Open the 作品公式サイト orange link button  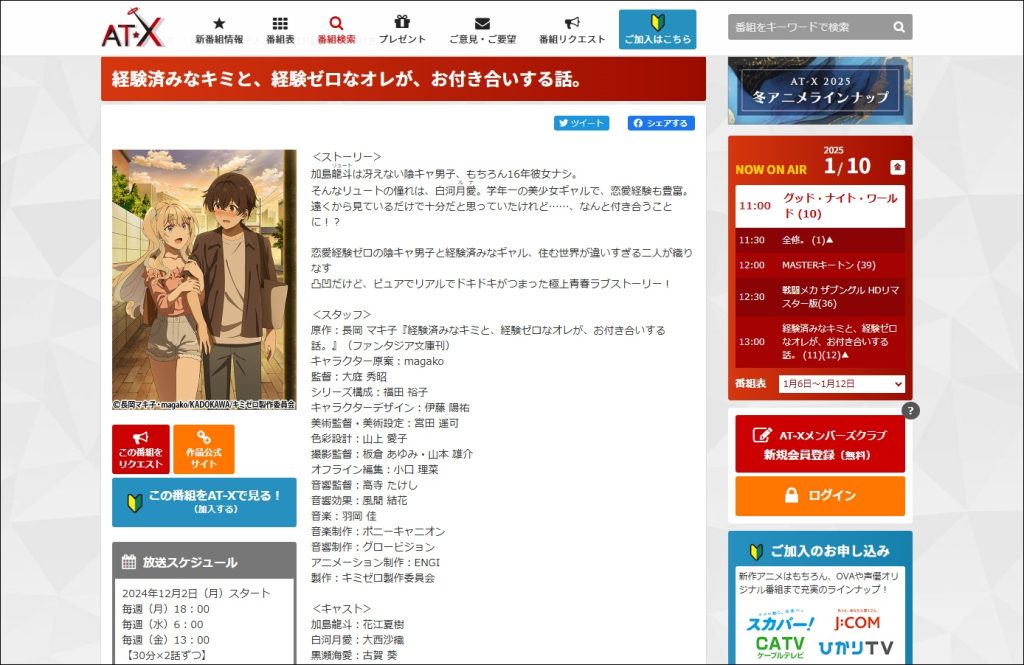pos(204,449)
